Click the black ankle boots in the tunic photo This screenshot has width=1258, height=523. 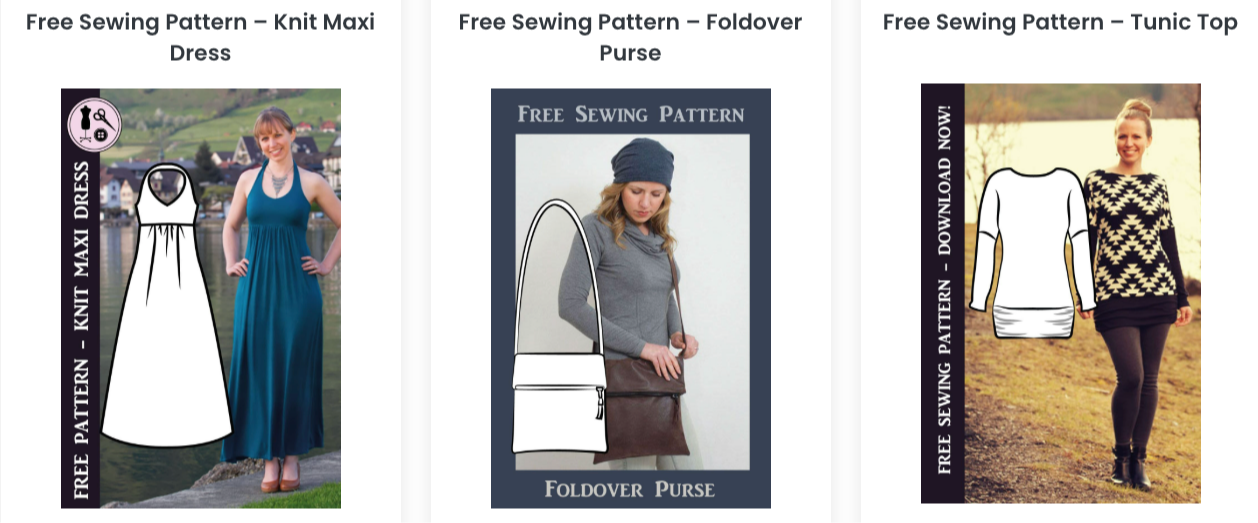[x=1126, y=470]
